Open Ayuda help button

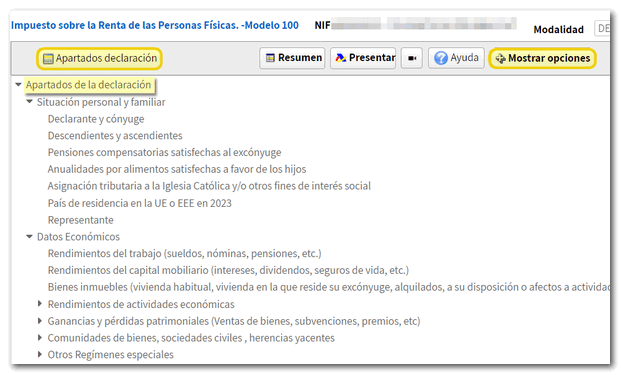(456, 58)
